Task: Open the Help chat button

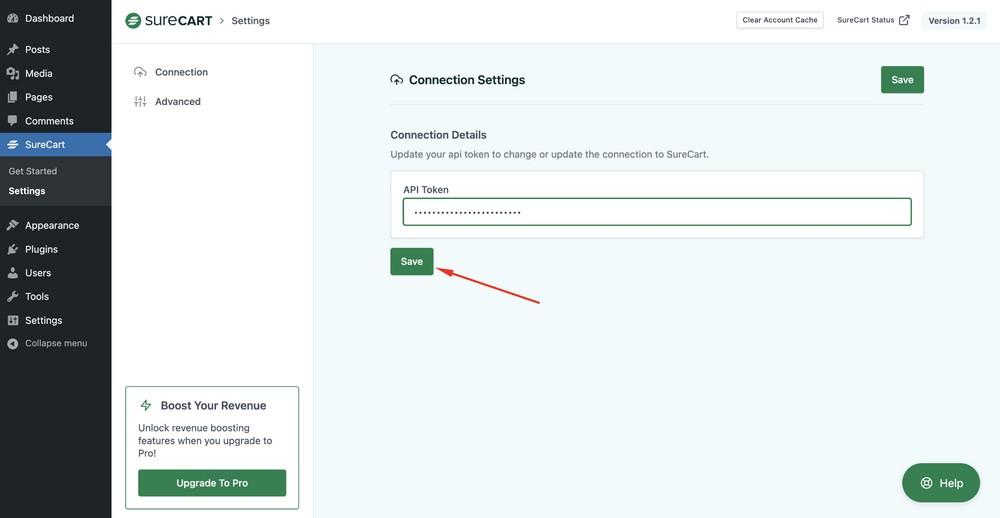Action: [941, 483]
